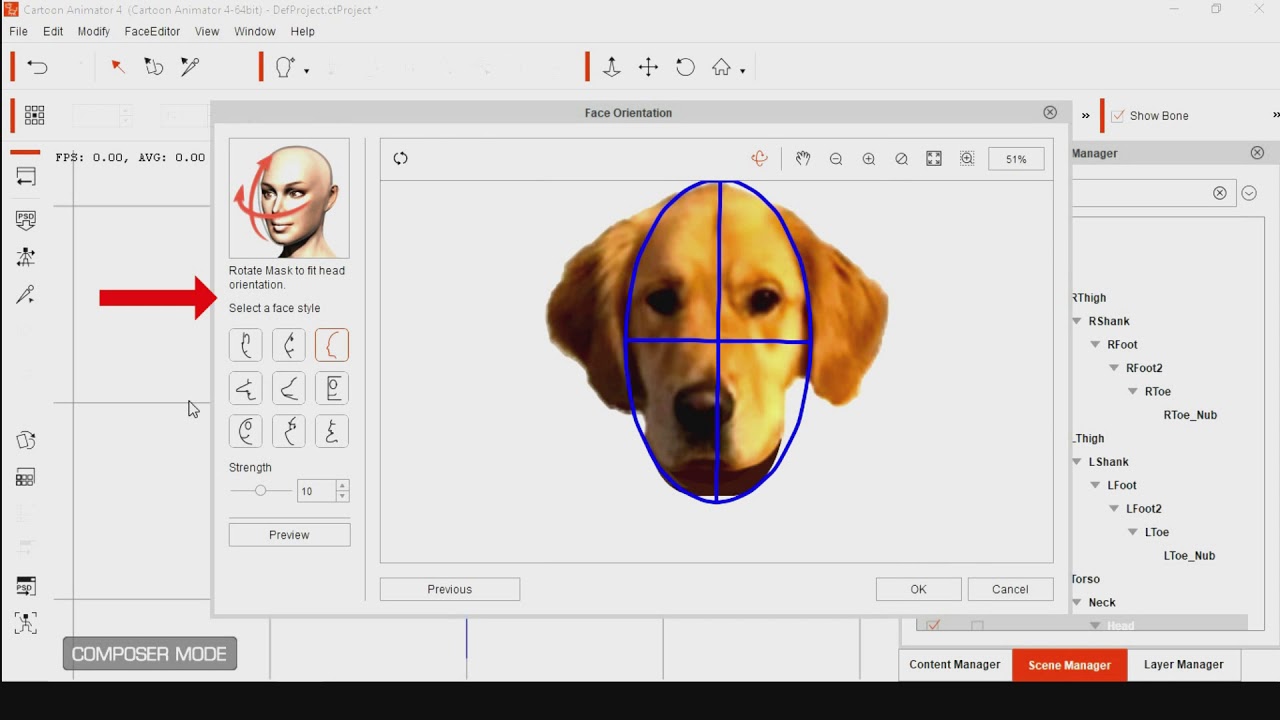Open the FaceEditor menu

point(152,31)
